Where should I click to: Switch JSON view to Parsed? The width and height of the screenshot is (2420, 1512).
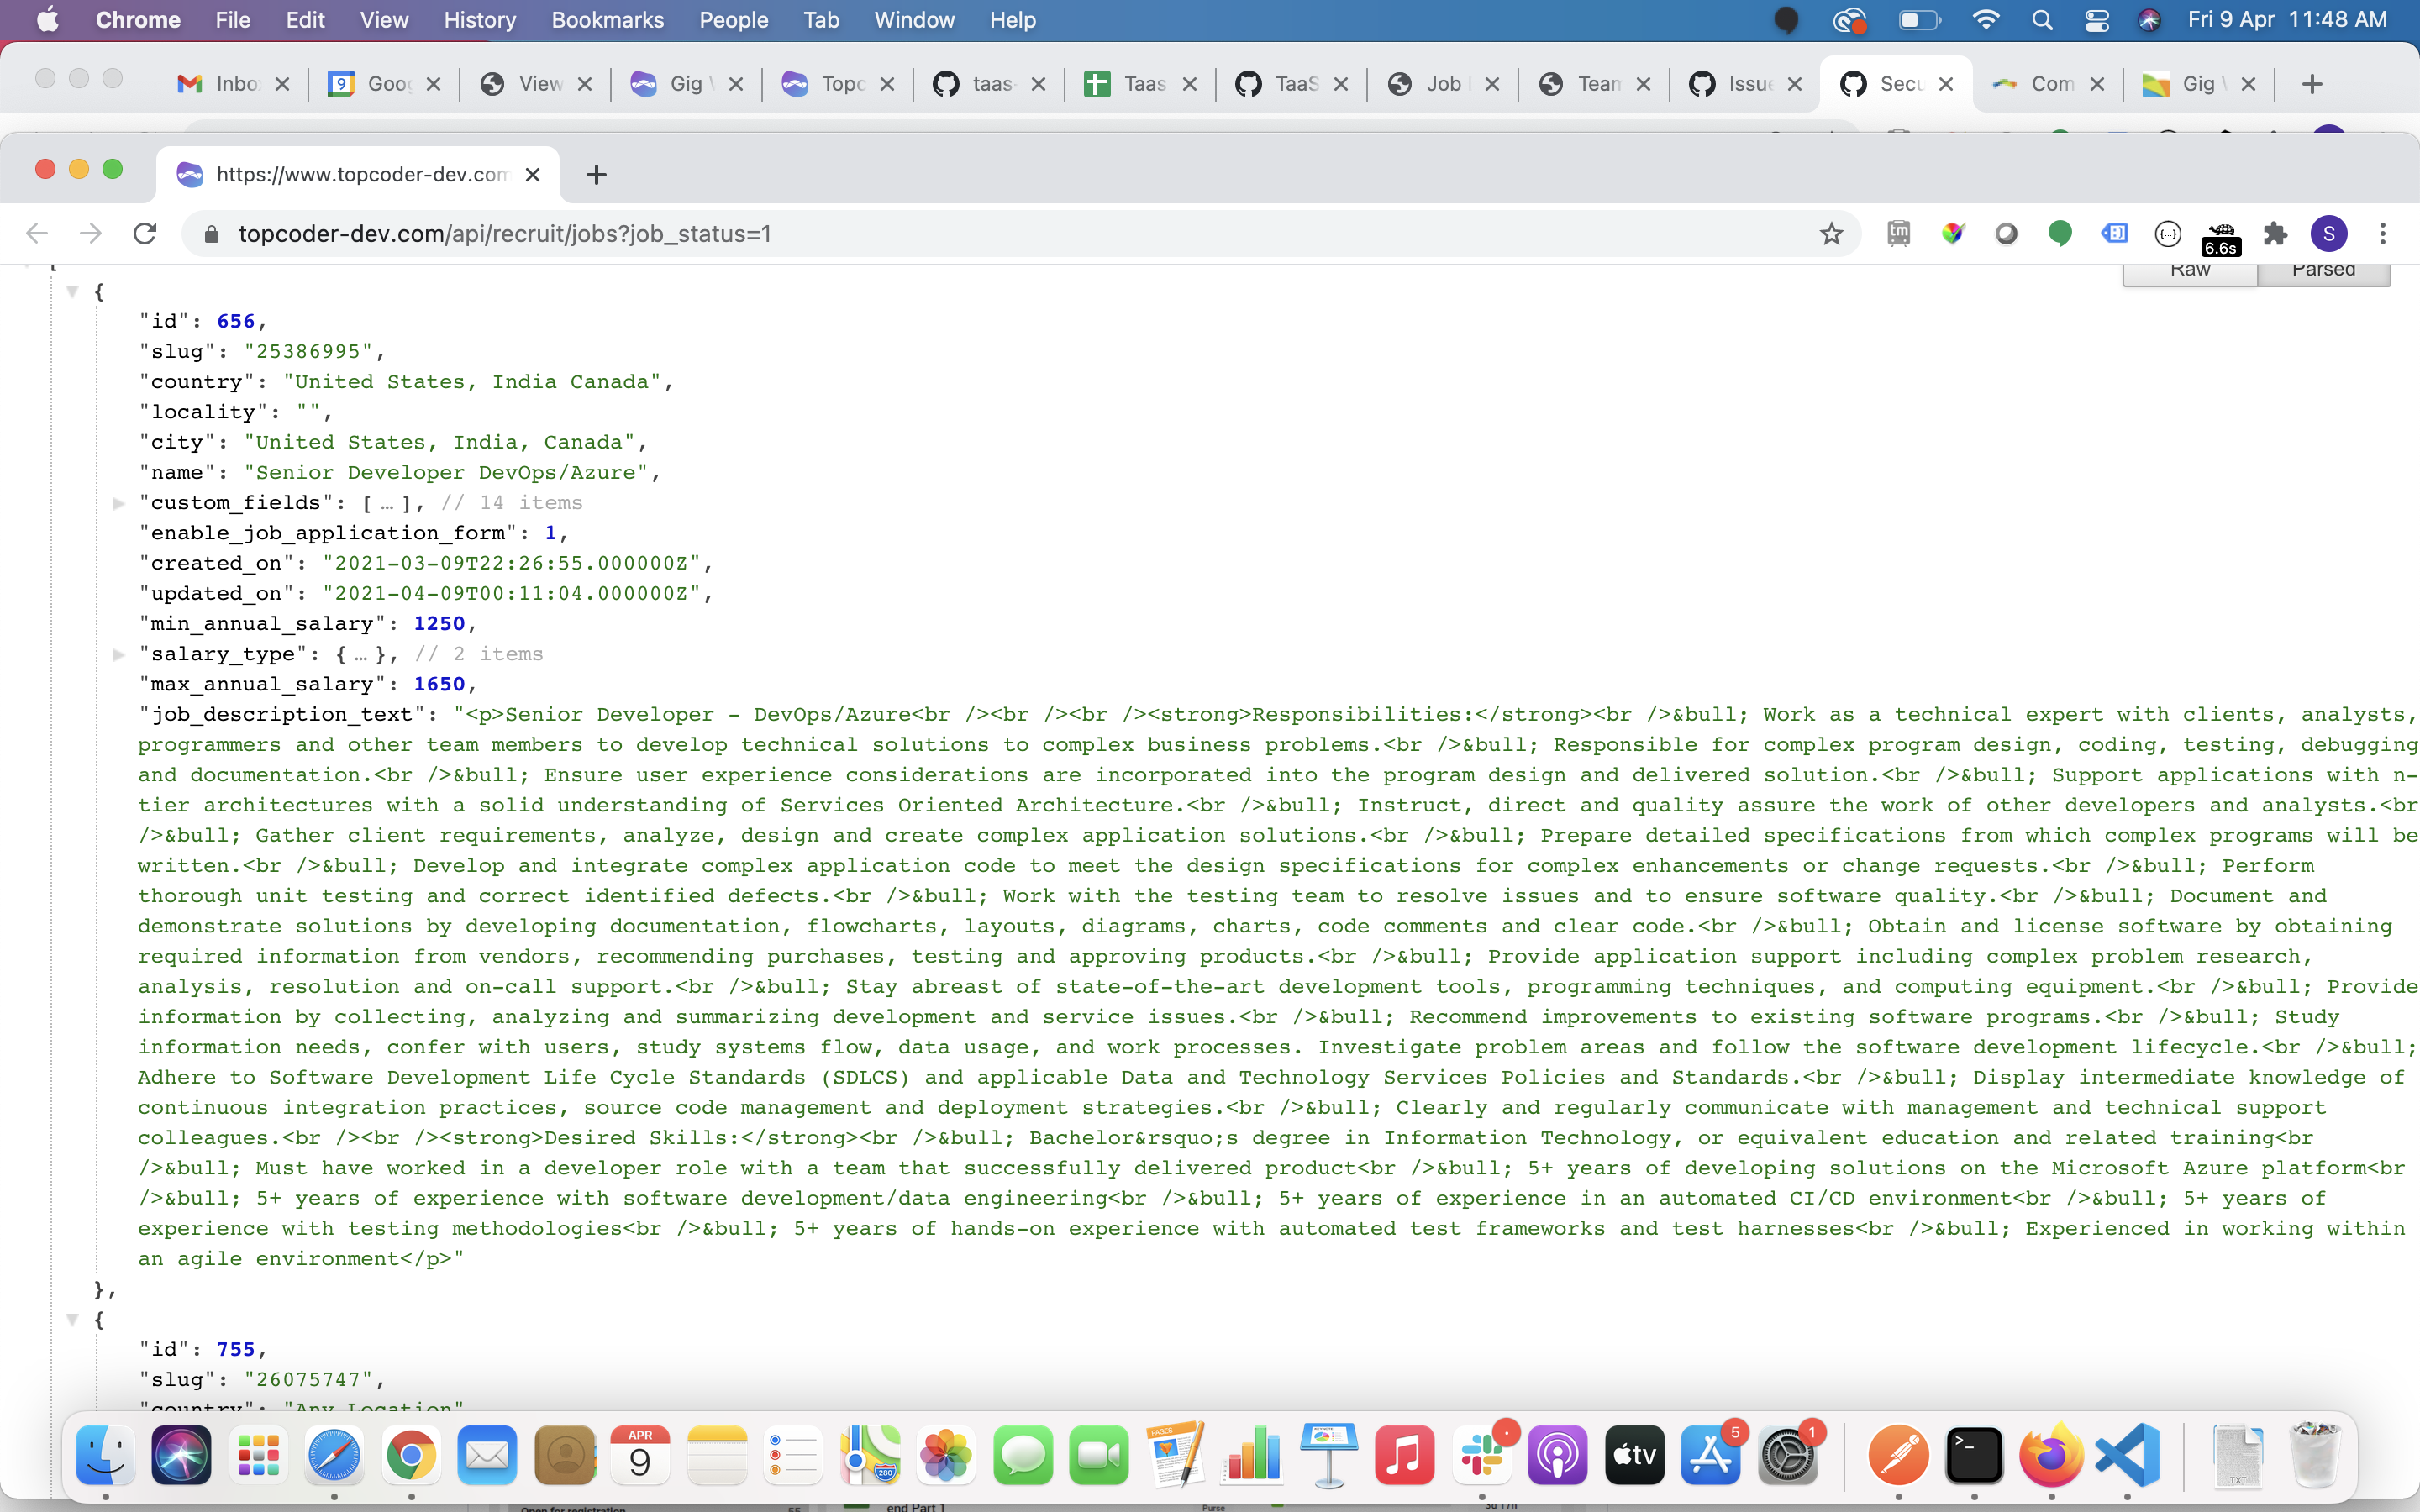coord(2324,272)
